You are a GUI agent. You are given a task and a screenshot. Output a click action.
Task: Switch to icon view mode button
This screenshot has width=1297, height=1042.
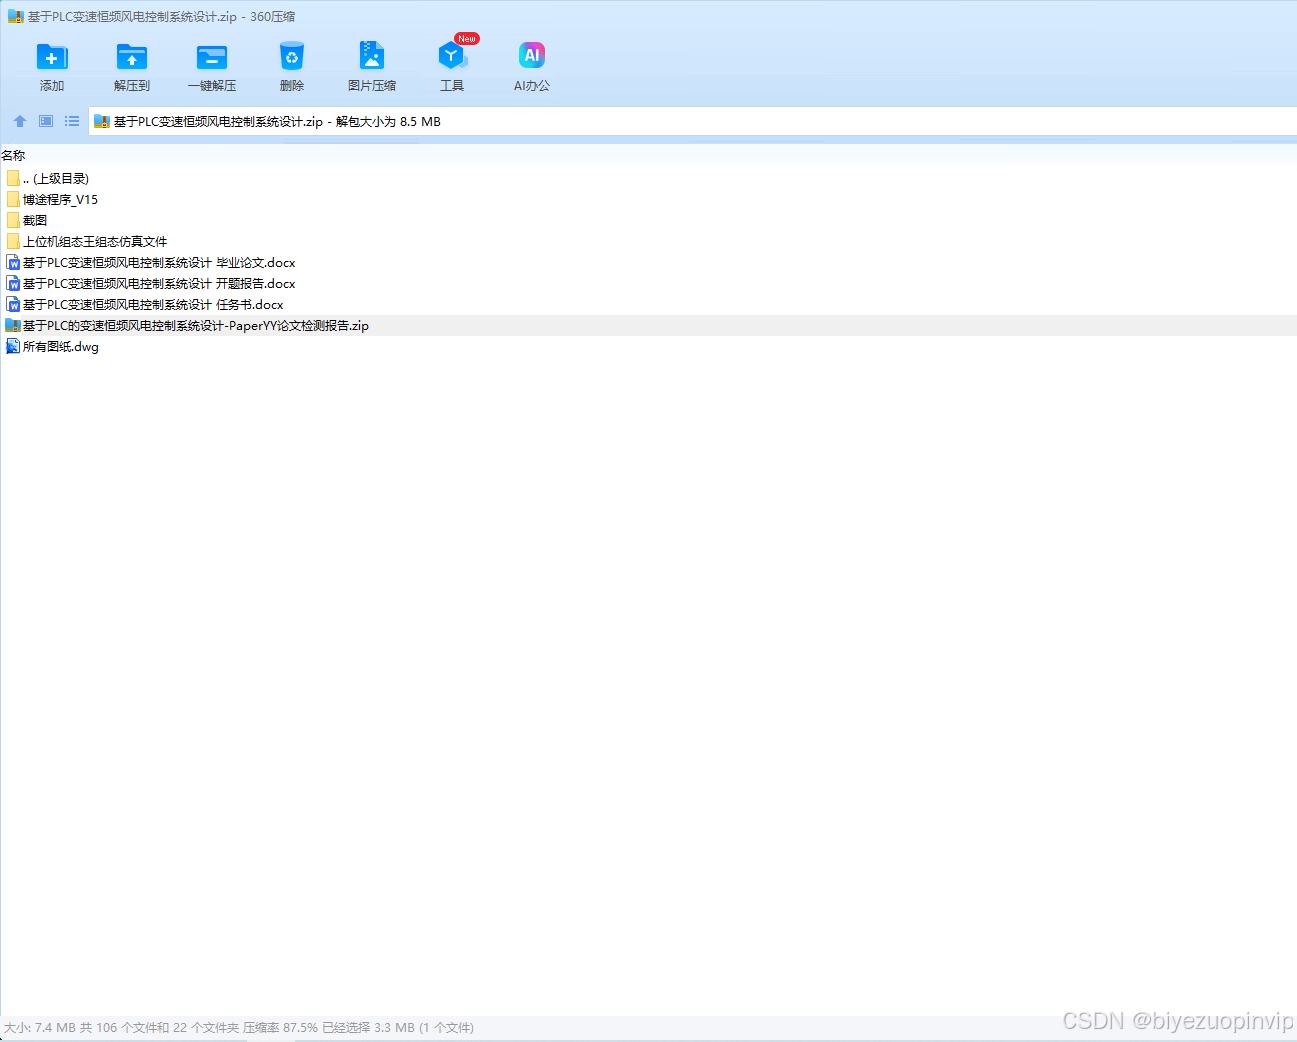46,121
